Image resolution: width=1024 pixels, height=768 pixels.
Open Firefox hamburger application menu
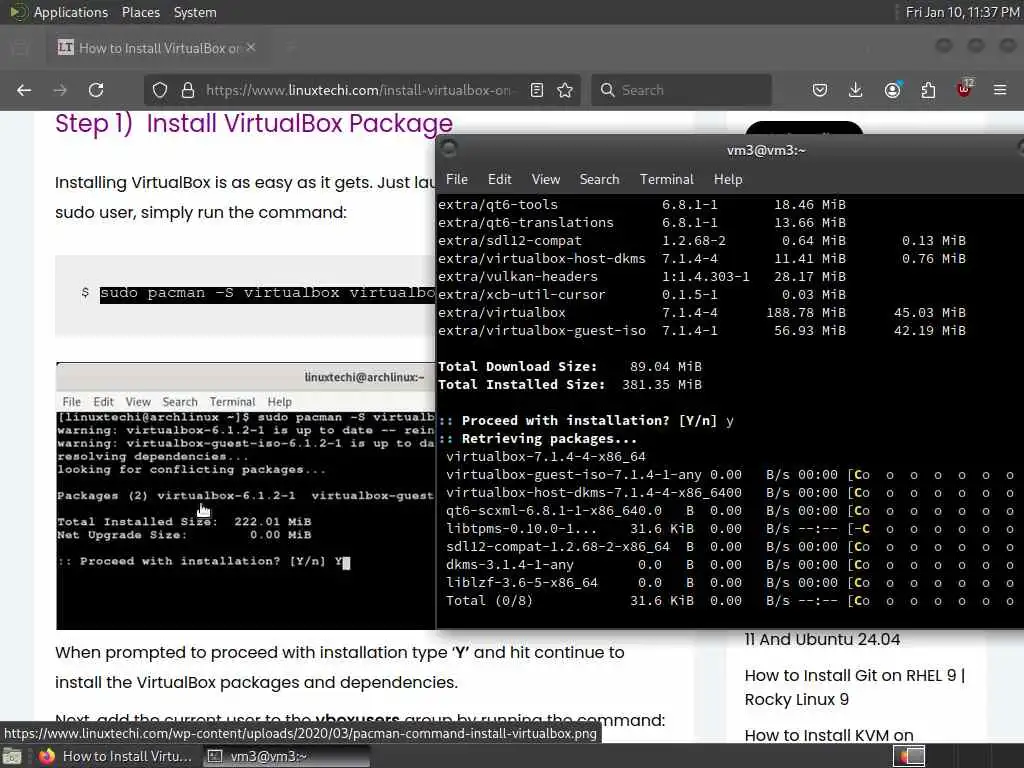point(1000,90)
